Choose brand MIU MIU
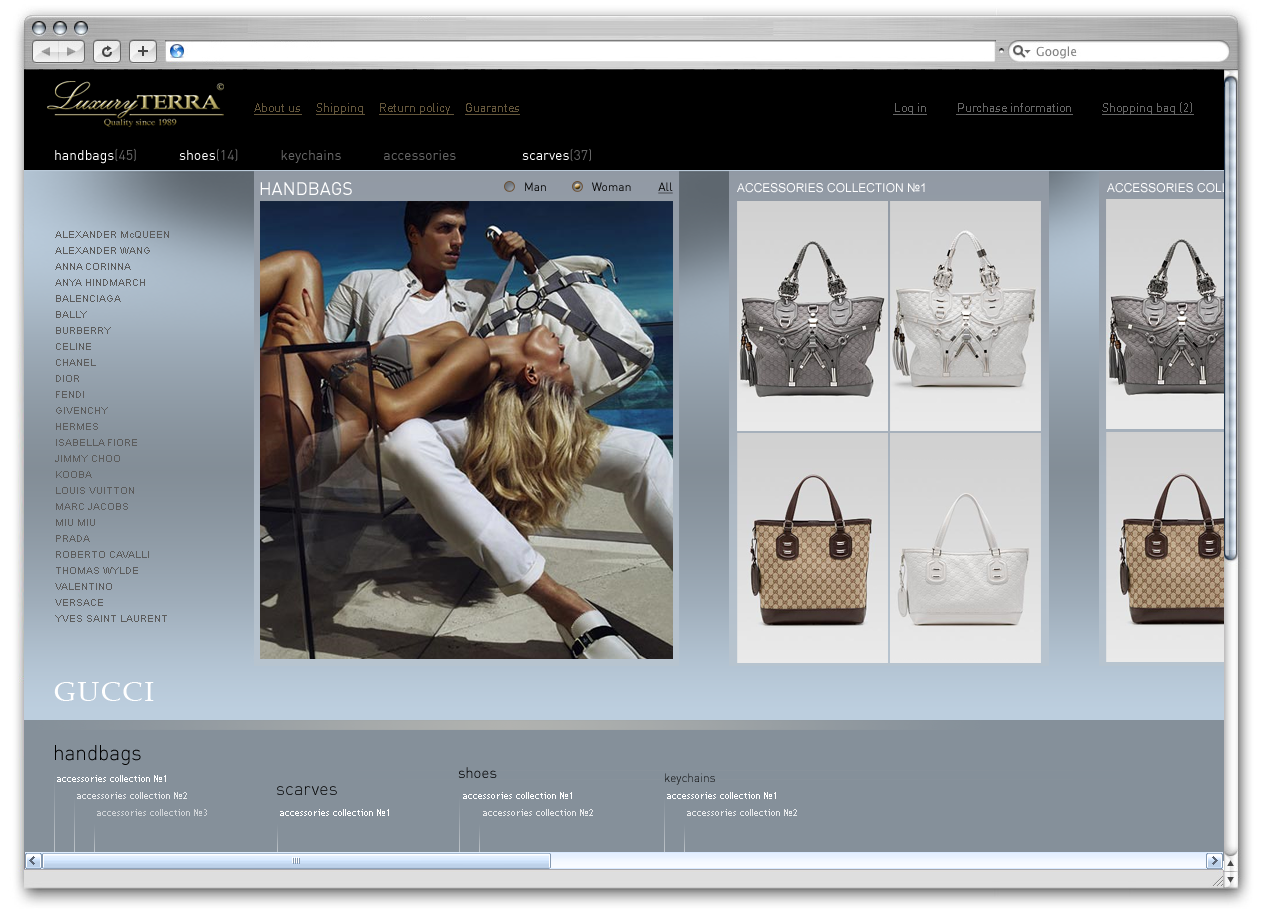The image size is (1262, 909). (75, 522)
